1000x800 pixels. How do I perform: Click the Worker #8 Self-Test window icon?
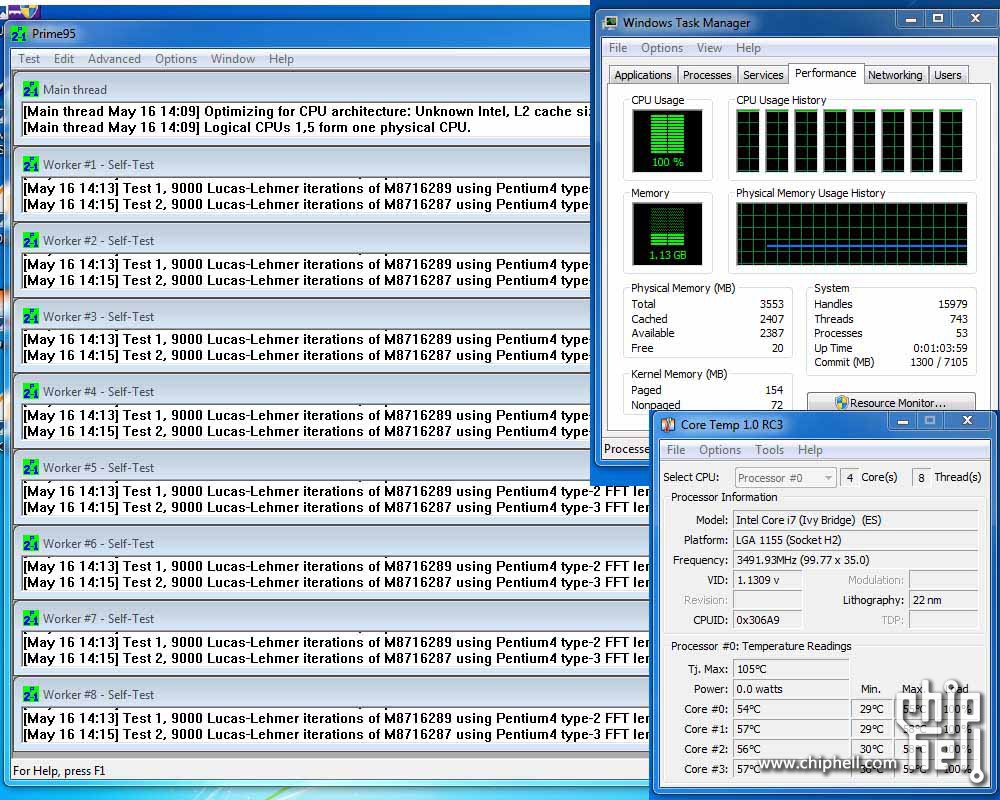click(31, 695)
